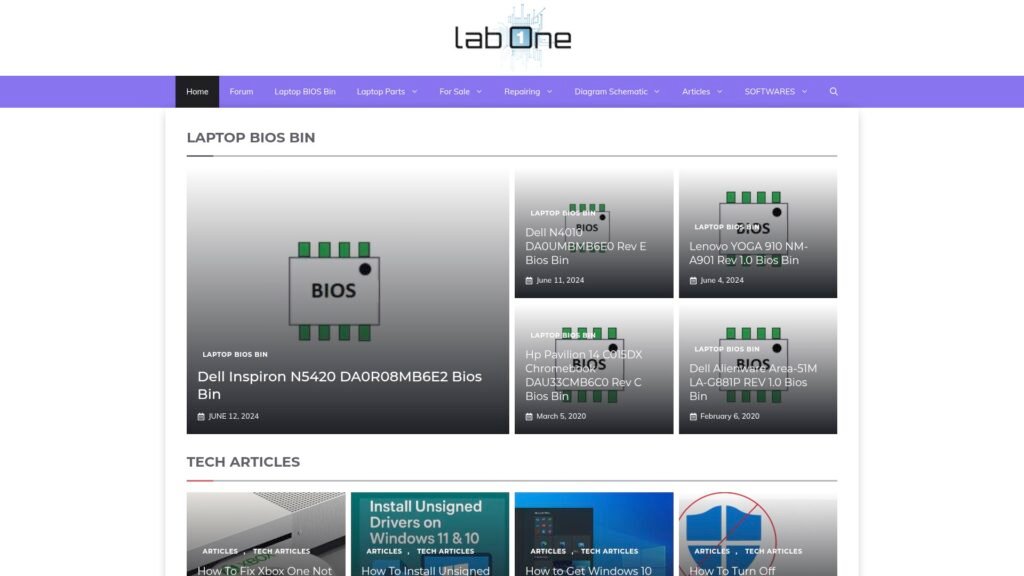Viewport: 1024px width, 576px height.
Task: Open How To Fix Xbox One article
Action: pyautogui.click(x=264, y=570)
